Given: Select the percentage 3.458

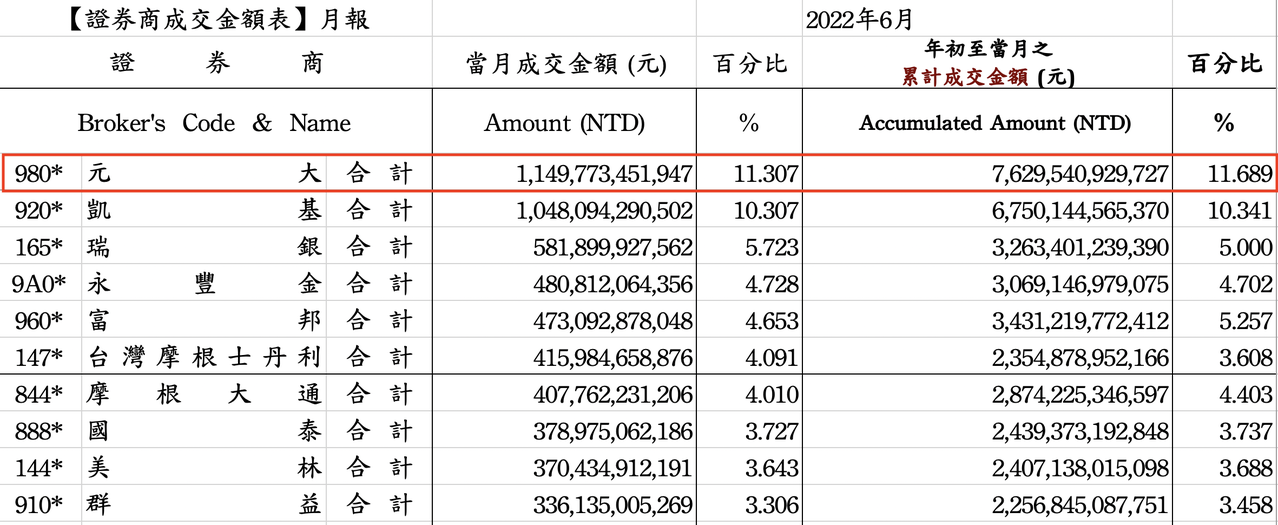Looking at the screenshot, I should point(1247,505).
